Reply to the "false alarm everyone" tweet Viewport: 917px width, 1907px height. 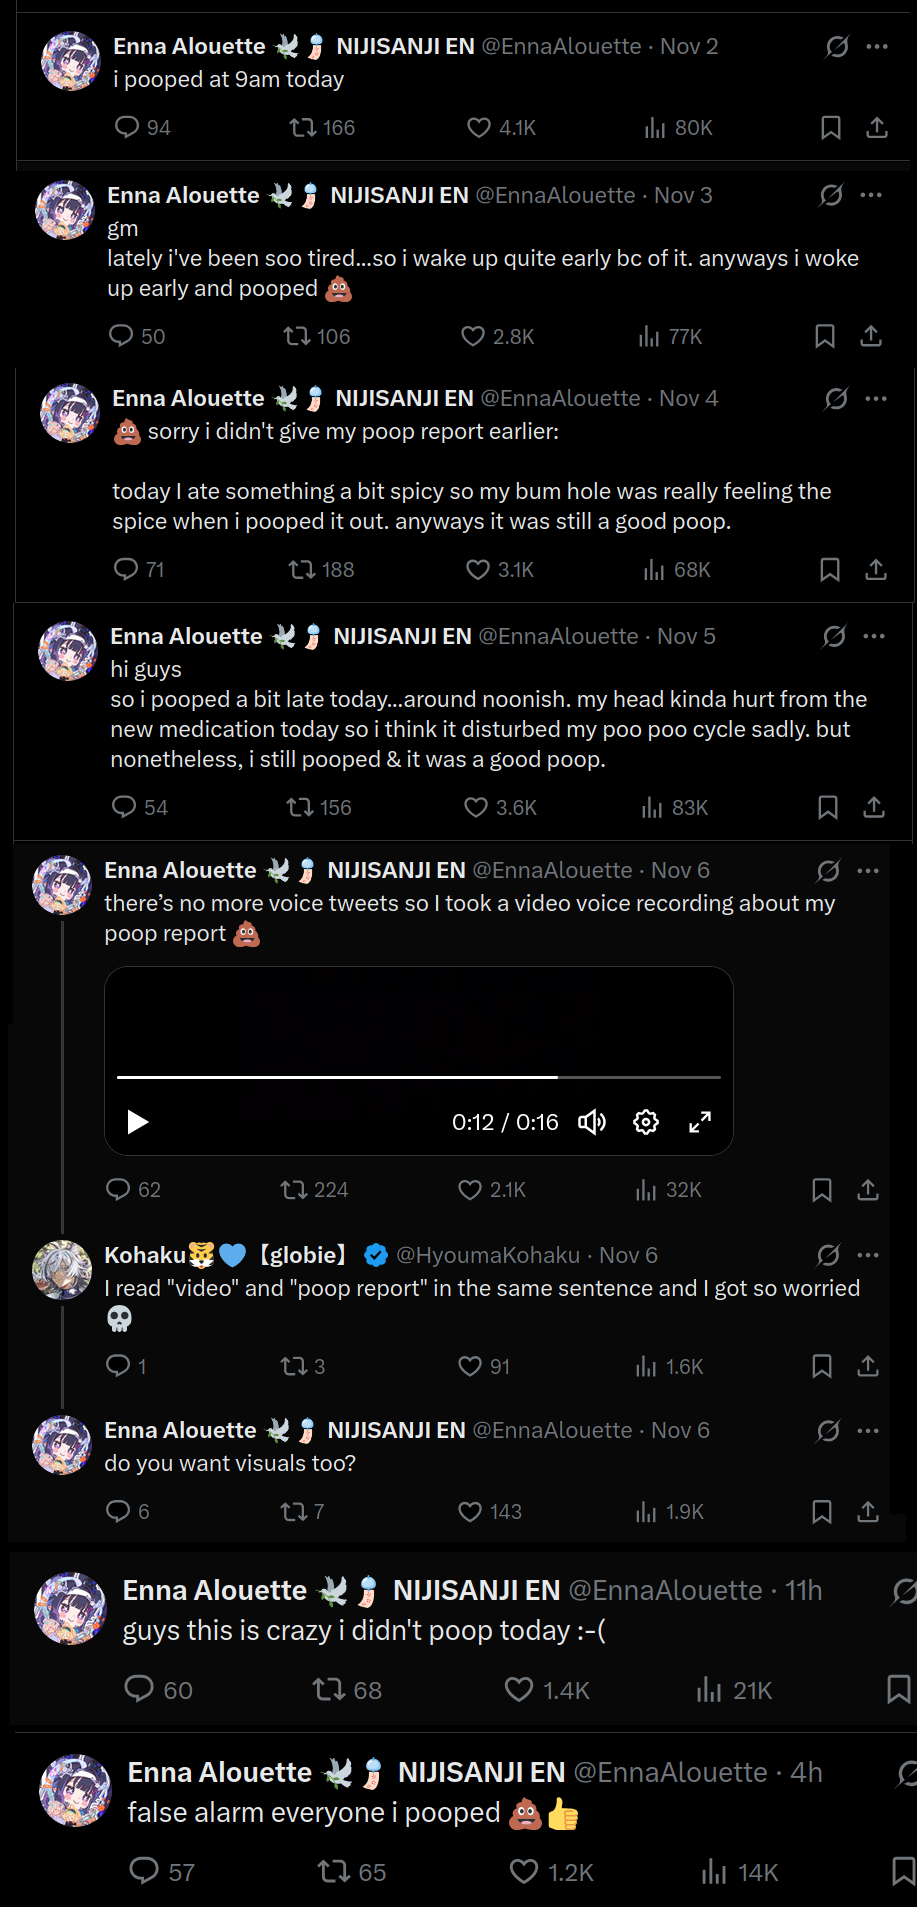[145, 1871]
